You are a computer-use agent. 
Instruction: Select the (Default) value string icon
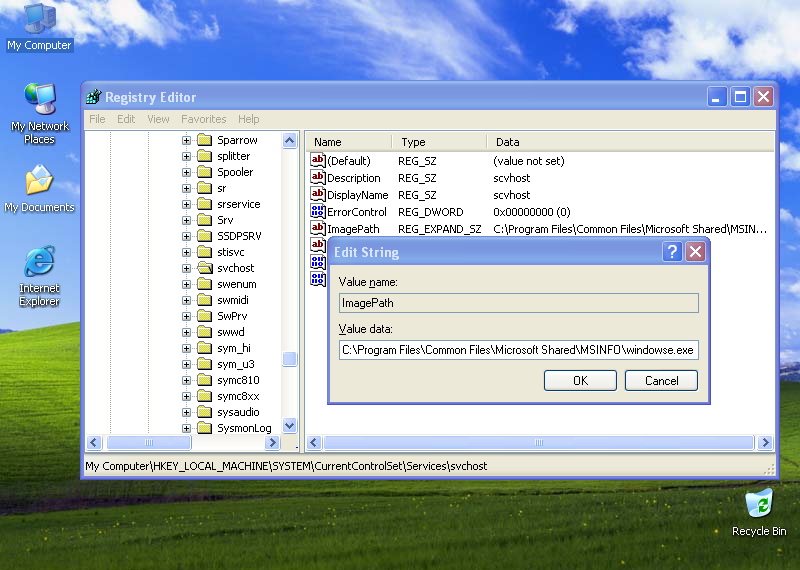(x=318, y=160)
